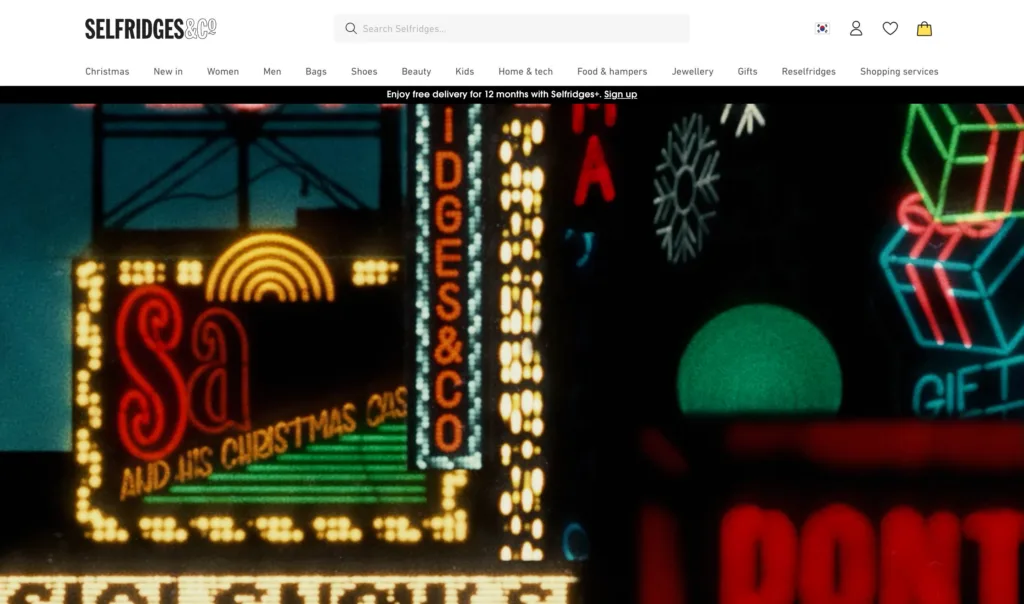
Task: Open the Bags menu
Action: (316, 72)
